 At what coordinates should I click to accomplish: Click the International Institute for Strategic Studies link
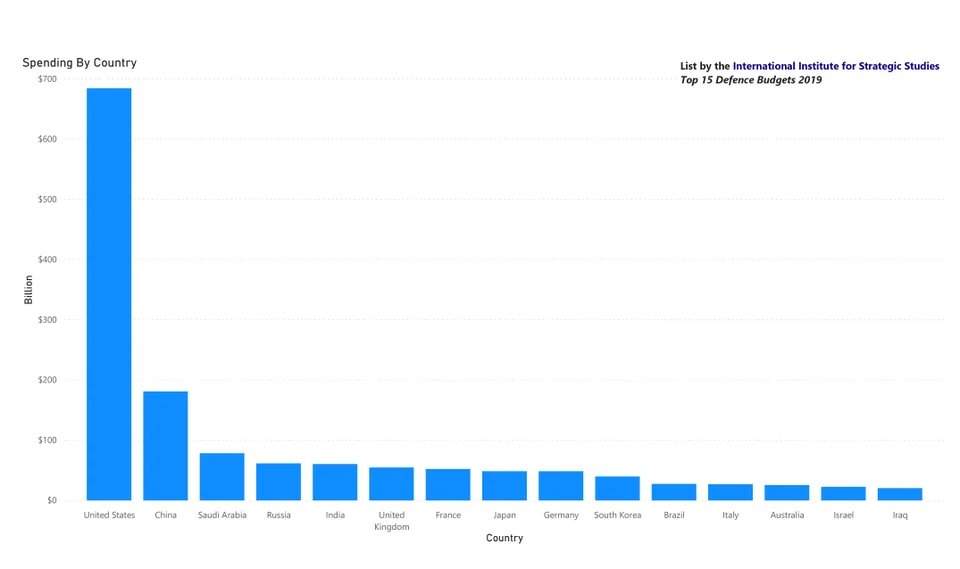point(836,66)
